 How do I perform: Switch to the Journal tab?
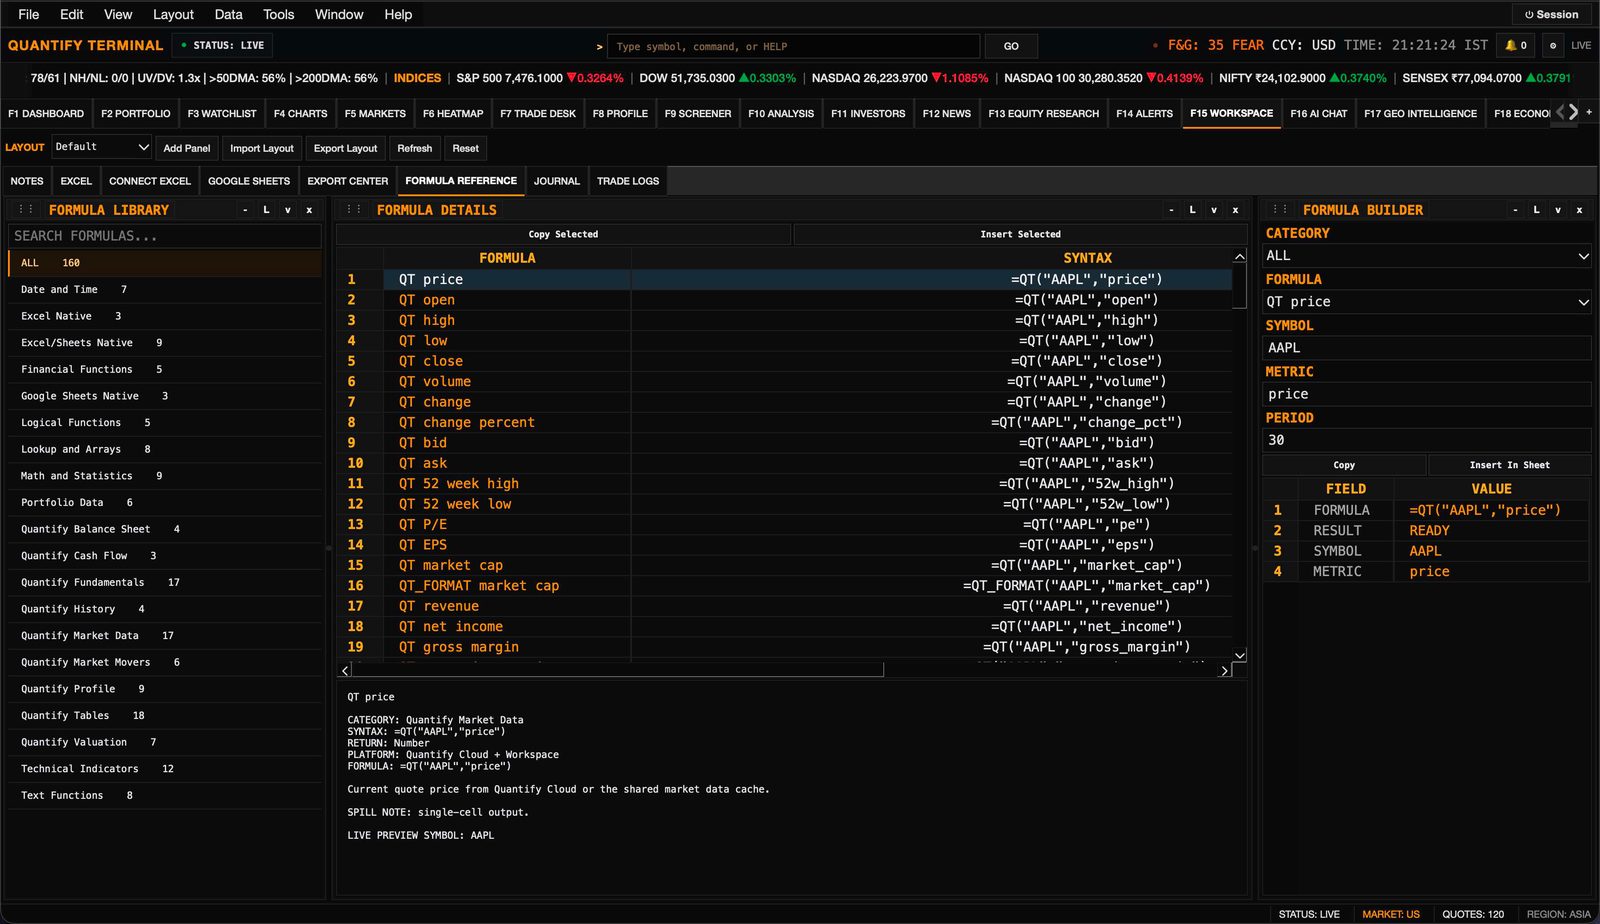(x=556, y=181)
